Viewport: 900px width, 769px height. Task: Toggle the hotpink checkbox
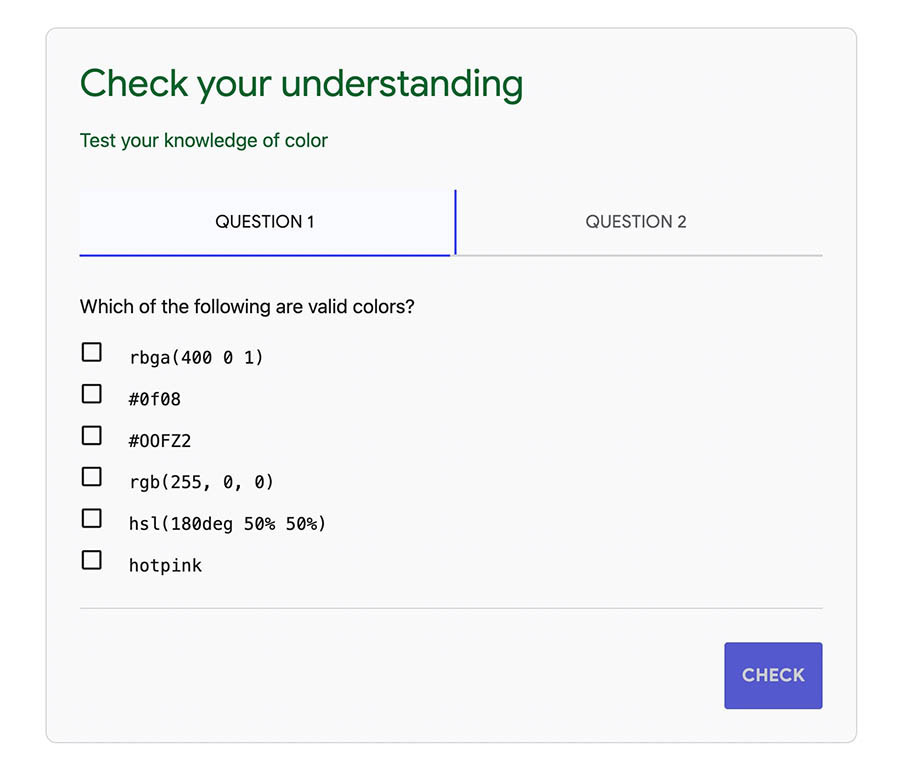pyautogui.click(x=92, y=560)
